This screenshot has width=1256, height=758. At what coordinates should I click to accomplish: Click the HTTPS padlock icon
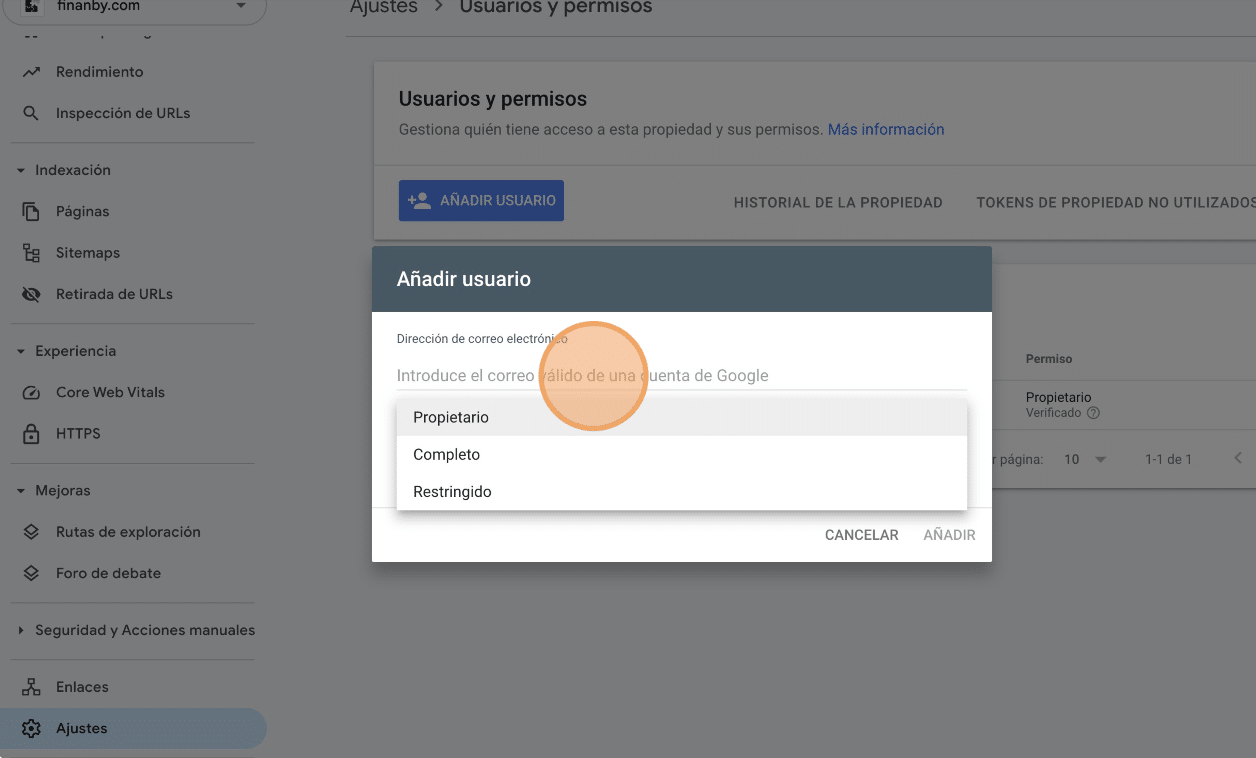31,434
